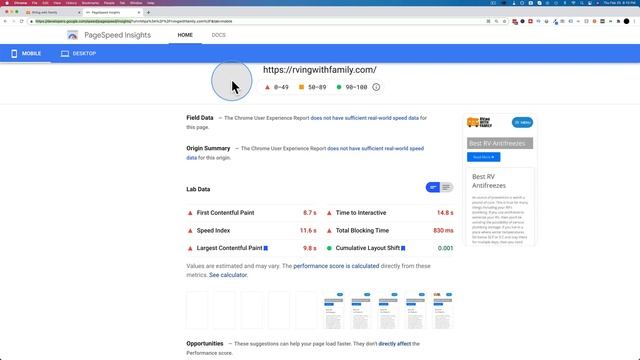Click the 0.001 Cumulative Layout Shift value
640x360 pixels.
pos(445,248)
